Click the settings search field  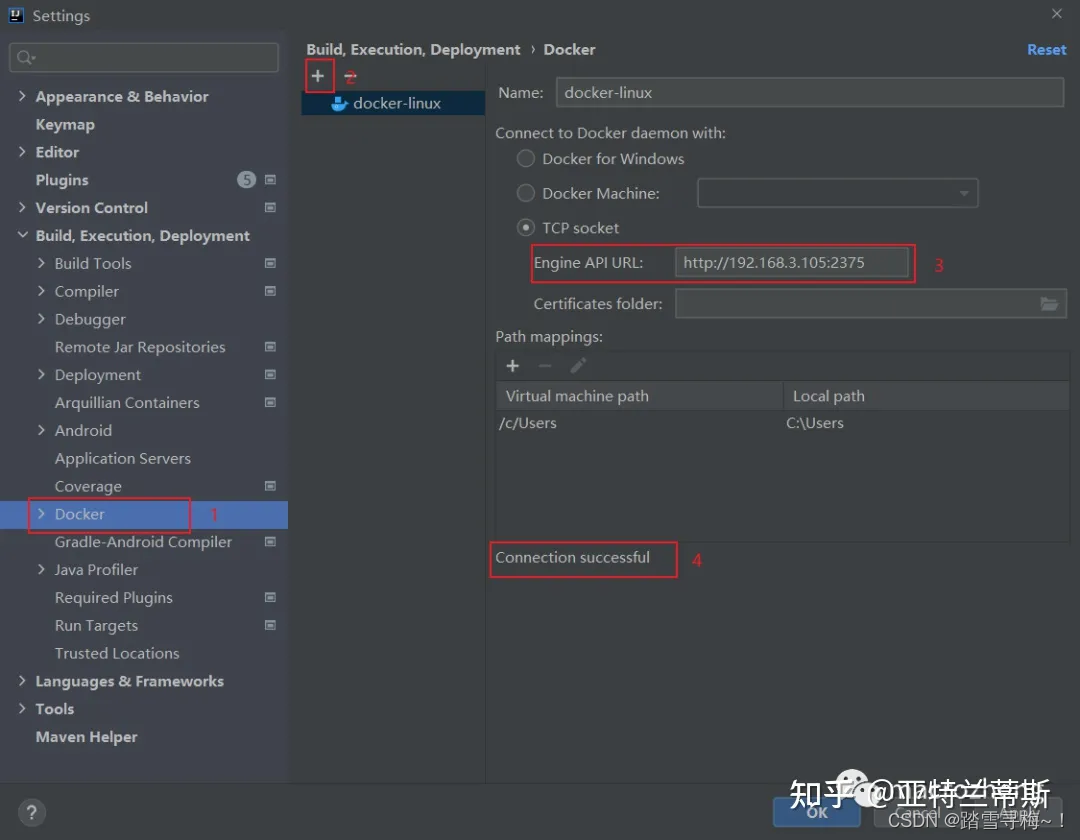[x=144, y=58]
